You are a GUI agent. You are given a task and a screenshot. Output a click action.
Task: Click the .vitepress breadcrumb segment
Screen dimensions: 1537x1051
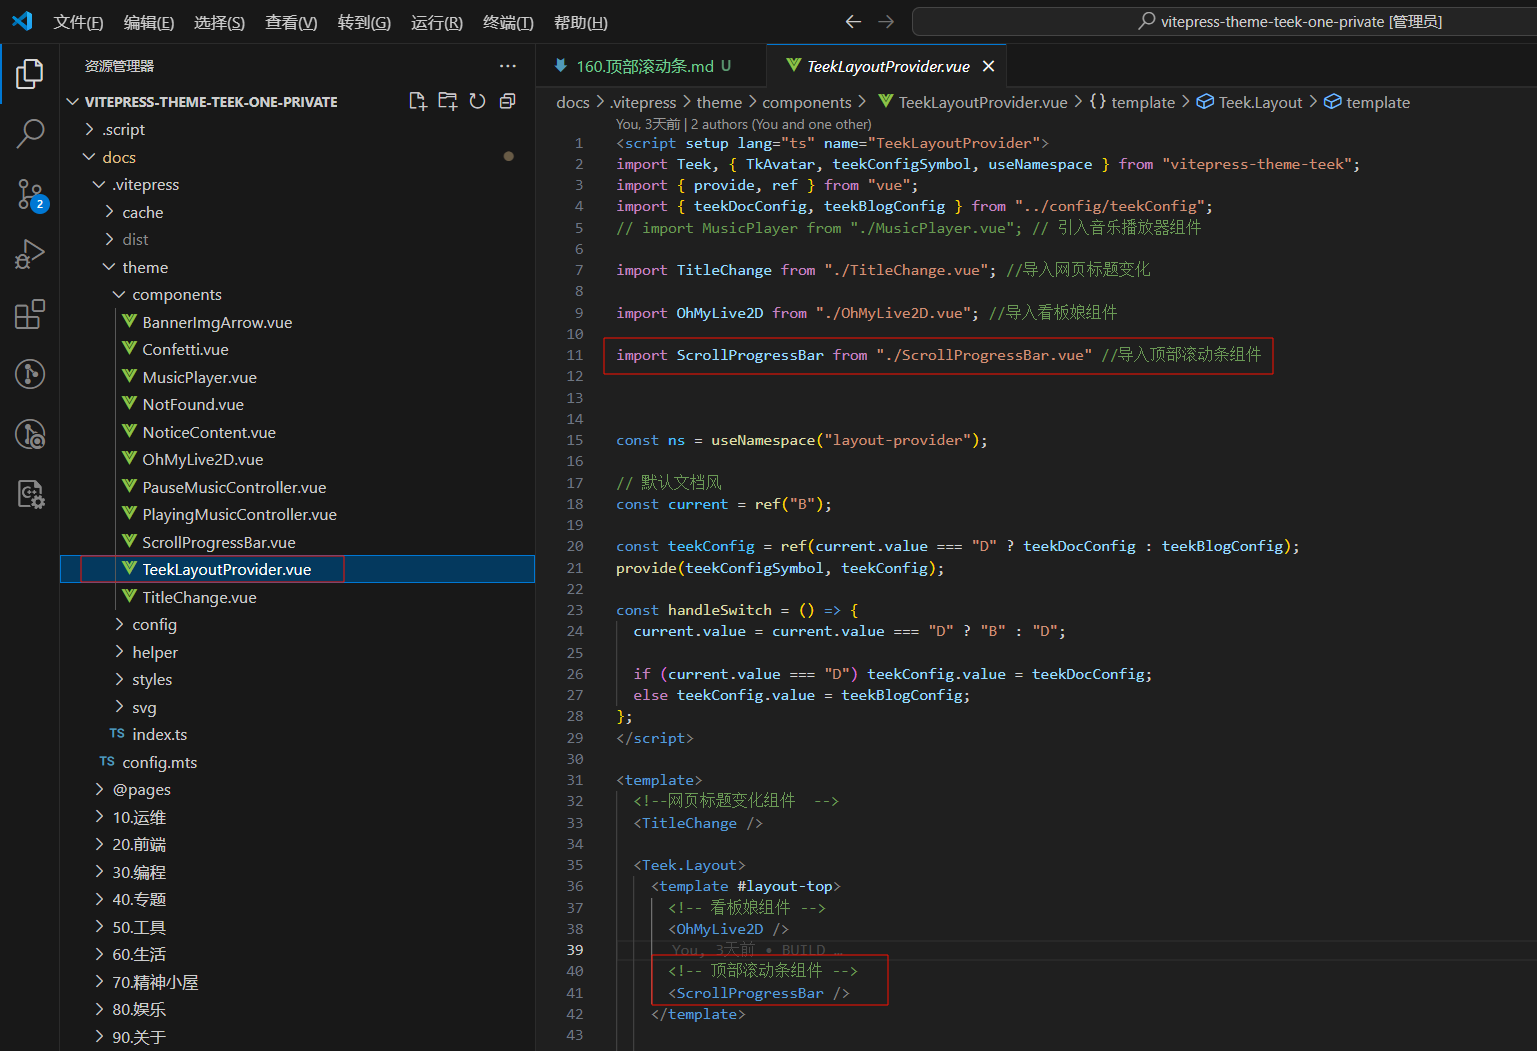[x=643, y=102]
